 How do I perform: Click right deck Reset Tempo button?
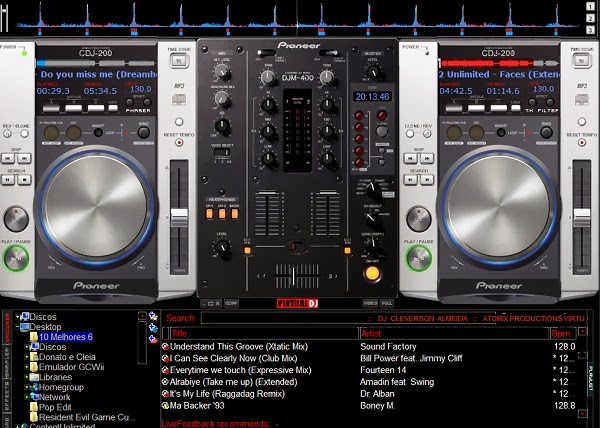coord(582,142)
